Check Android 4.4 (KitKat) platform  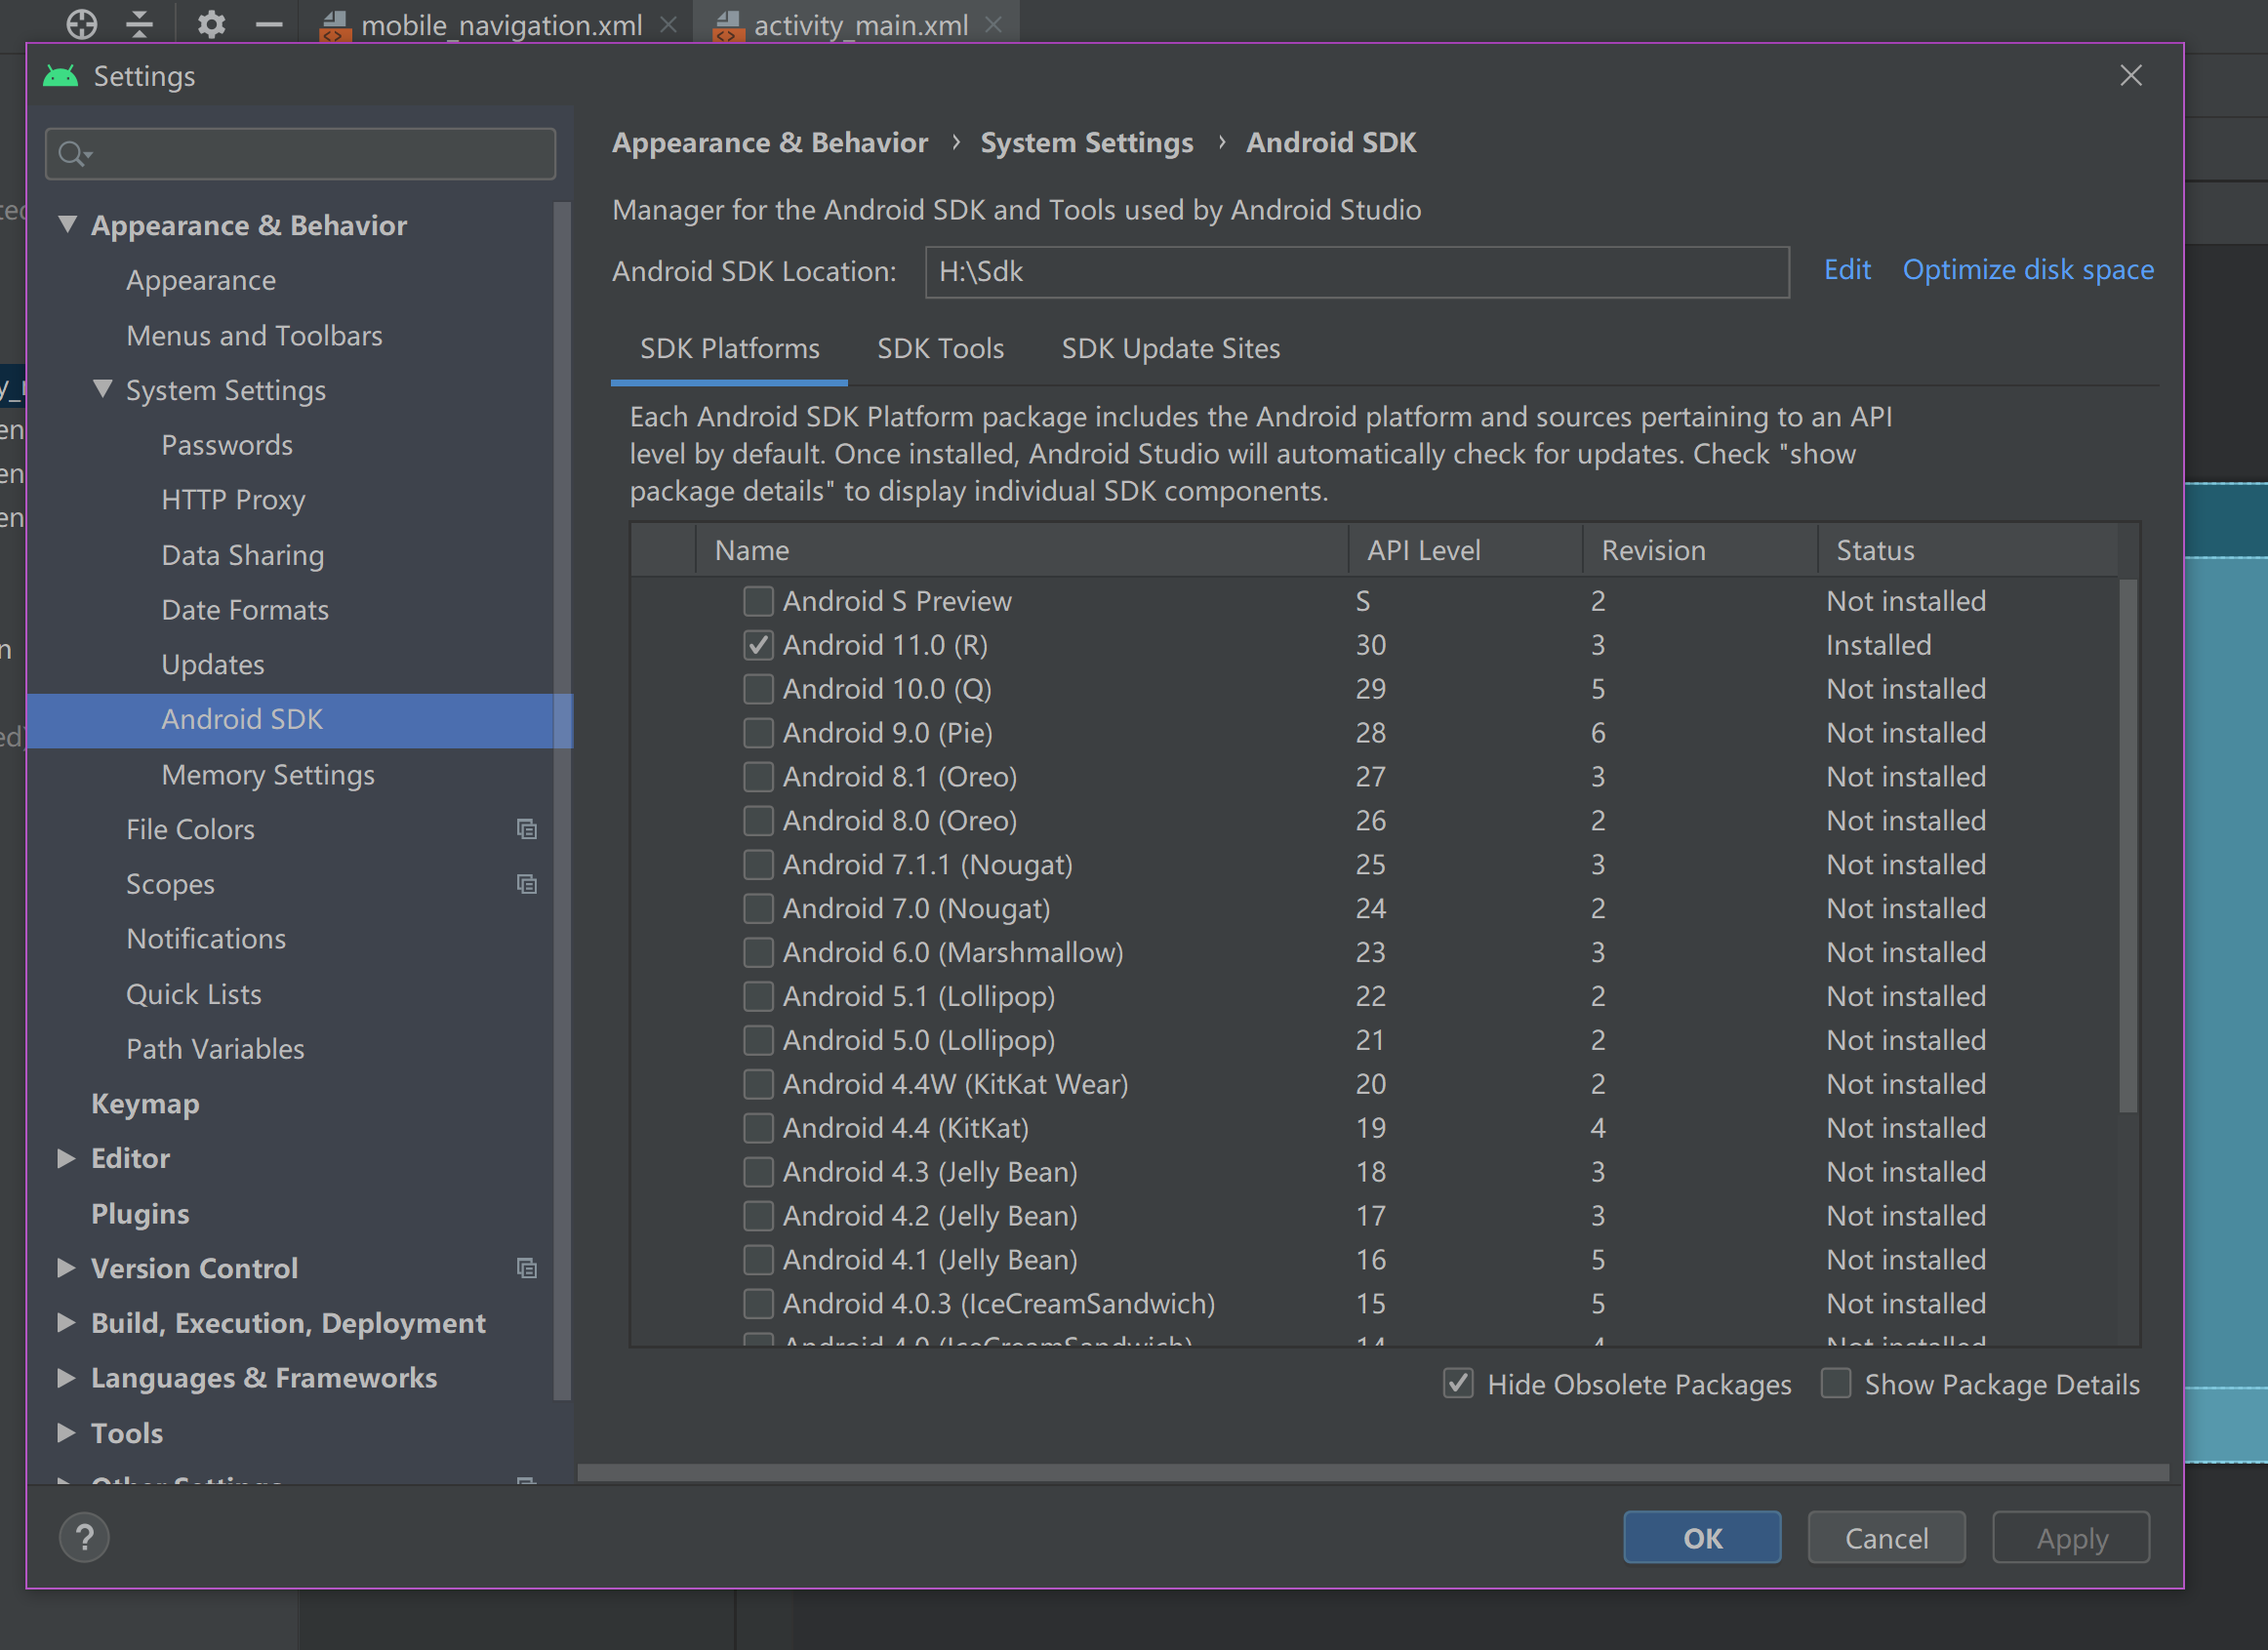(758, 1128)
